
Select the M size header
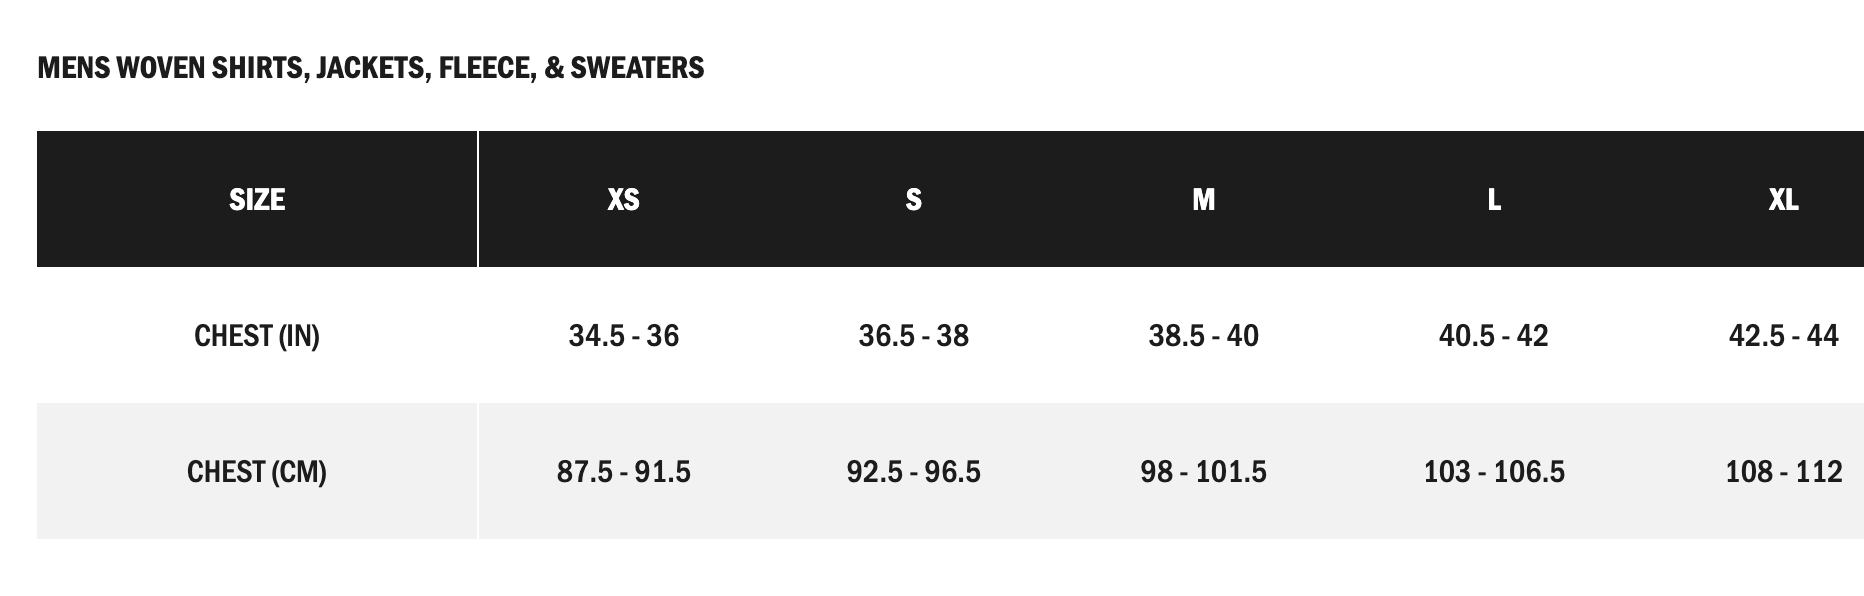point(1203,200)
